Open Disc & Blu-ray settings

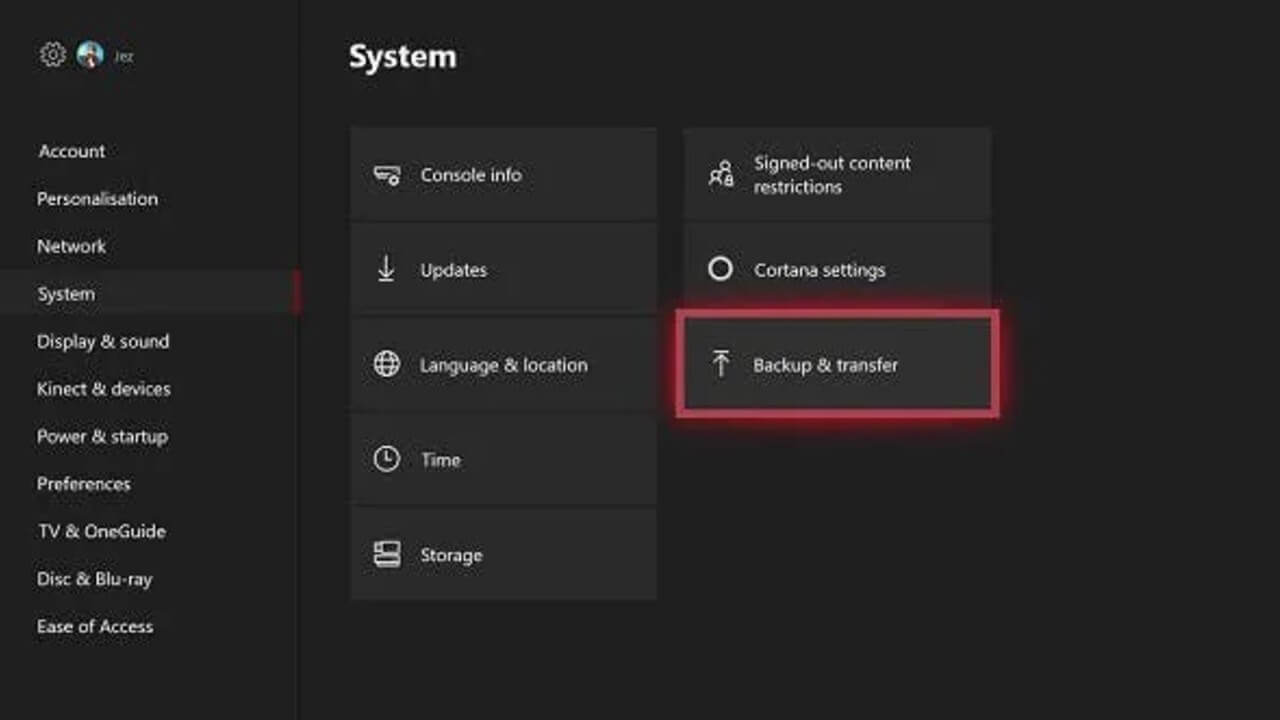pos(94,579)
